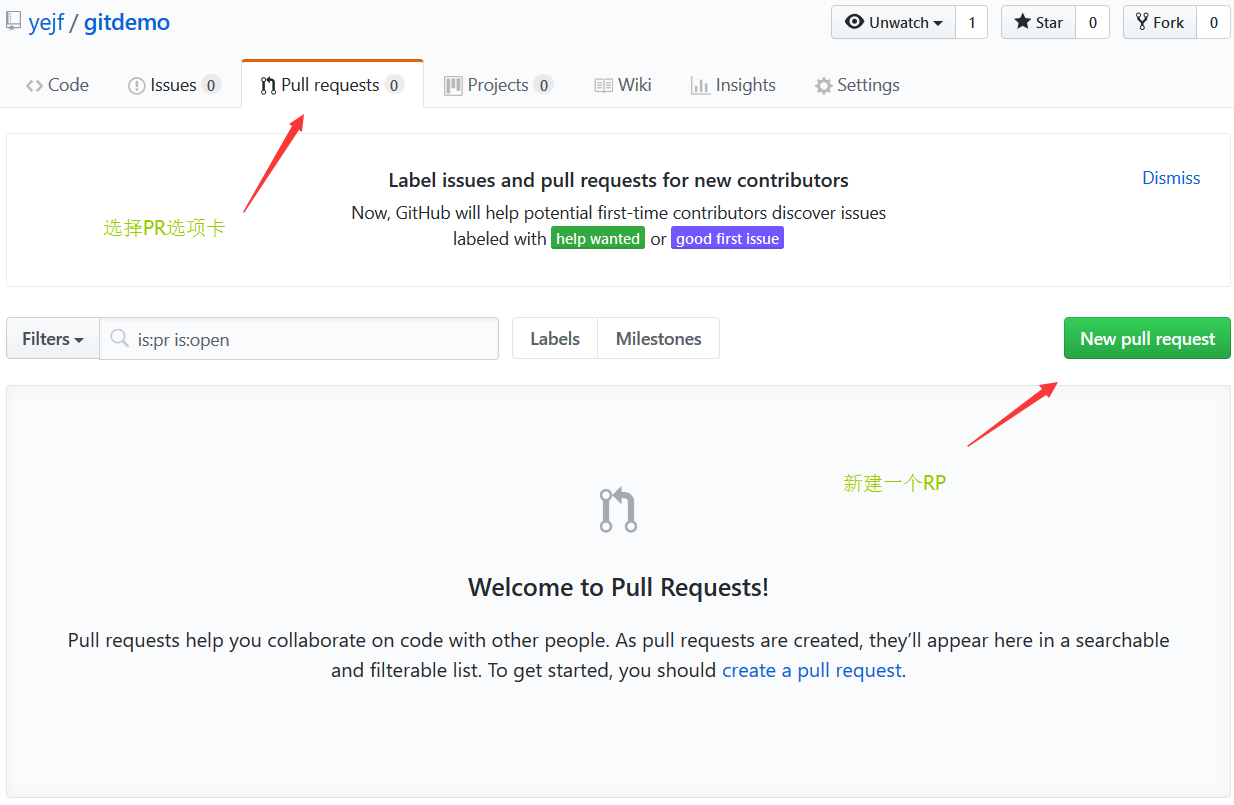
Task: Click the Pull requests tab counter badge
Action: 394,86
